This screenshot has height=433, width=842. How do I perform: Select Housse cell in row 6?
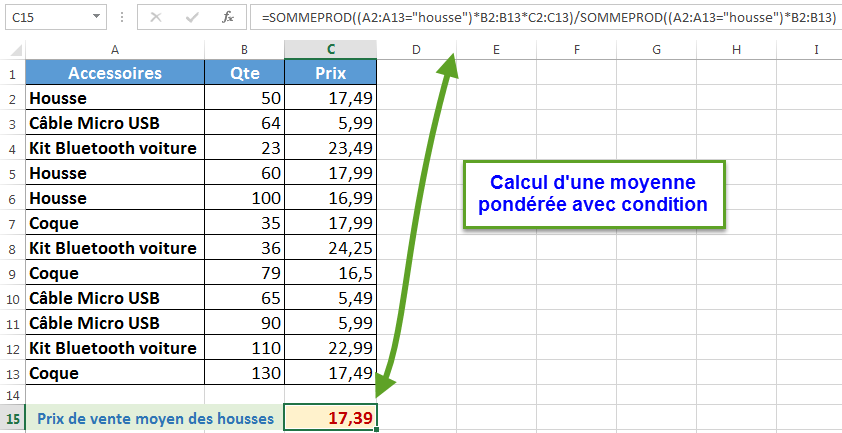tap(115, 198)
